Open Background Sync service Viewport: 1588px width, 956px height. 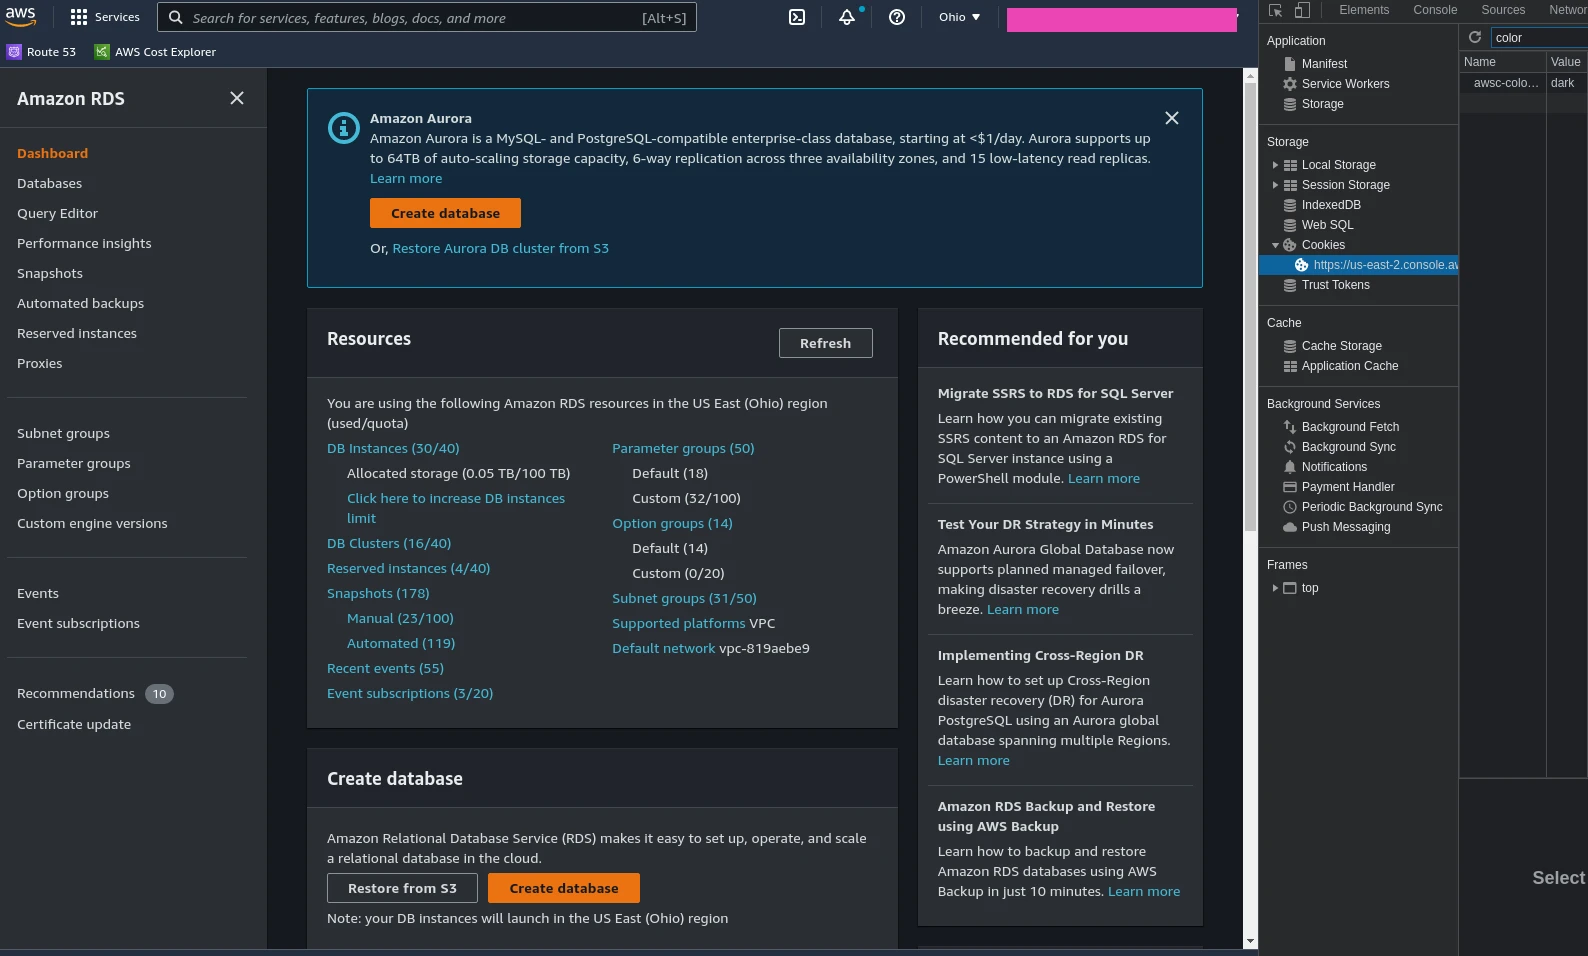[1348, 447]
